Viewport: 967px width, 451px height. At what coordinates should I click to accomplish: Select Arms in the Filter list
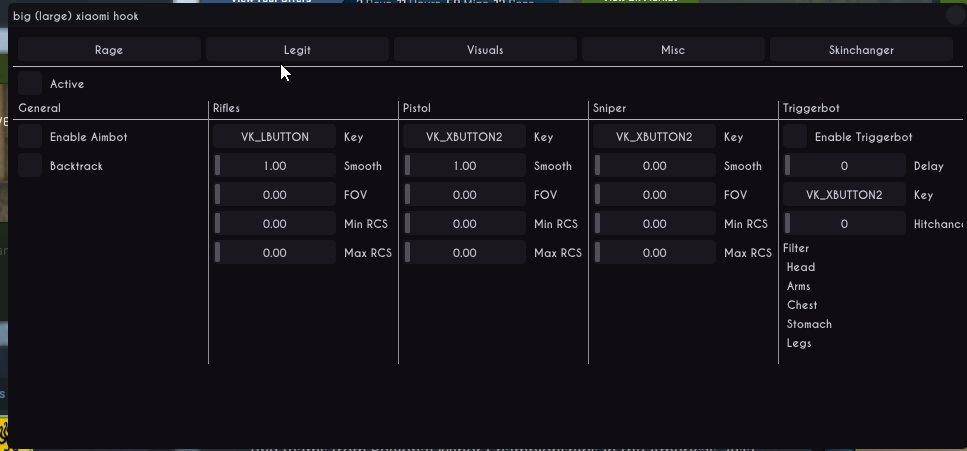click(799, 286)
